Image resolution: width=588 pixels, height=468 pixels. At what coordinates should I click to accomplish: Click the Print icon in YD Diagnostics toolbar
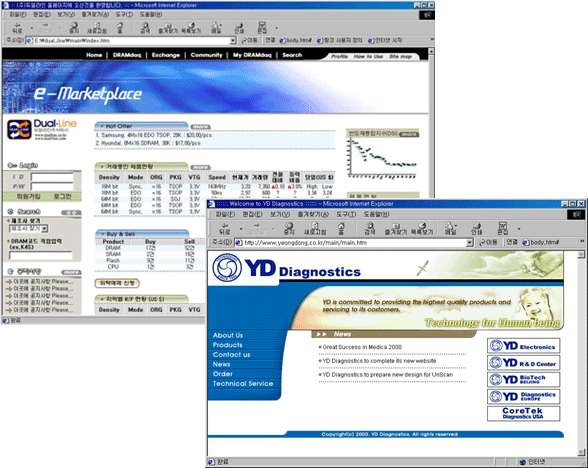click(476, 228)
